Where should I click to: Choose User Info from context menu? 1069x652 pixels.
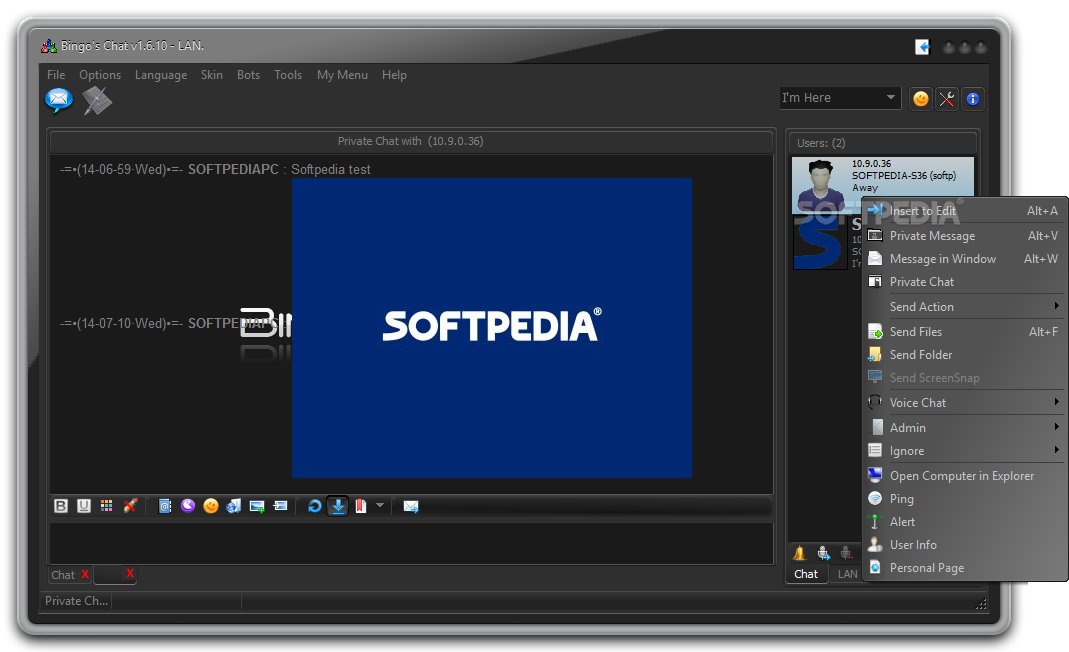coord(964,545)
